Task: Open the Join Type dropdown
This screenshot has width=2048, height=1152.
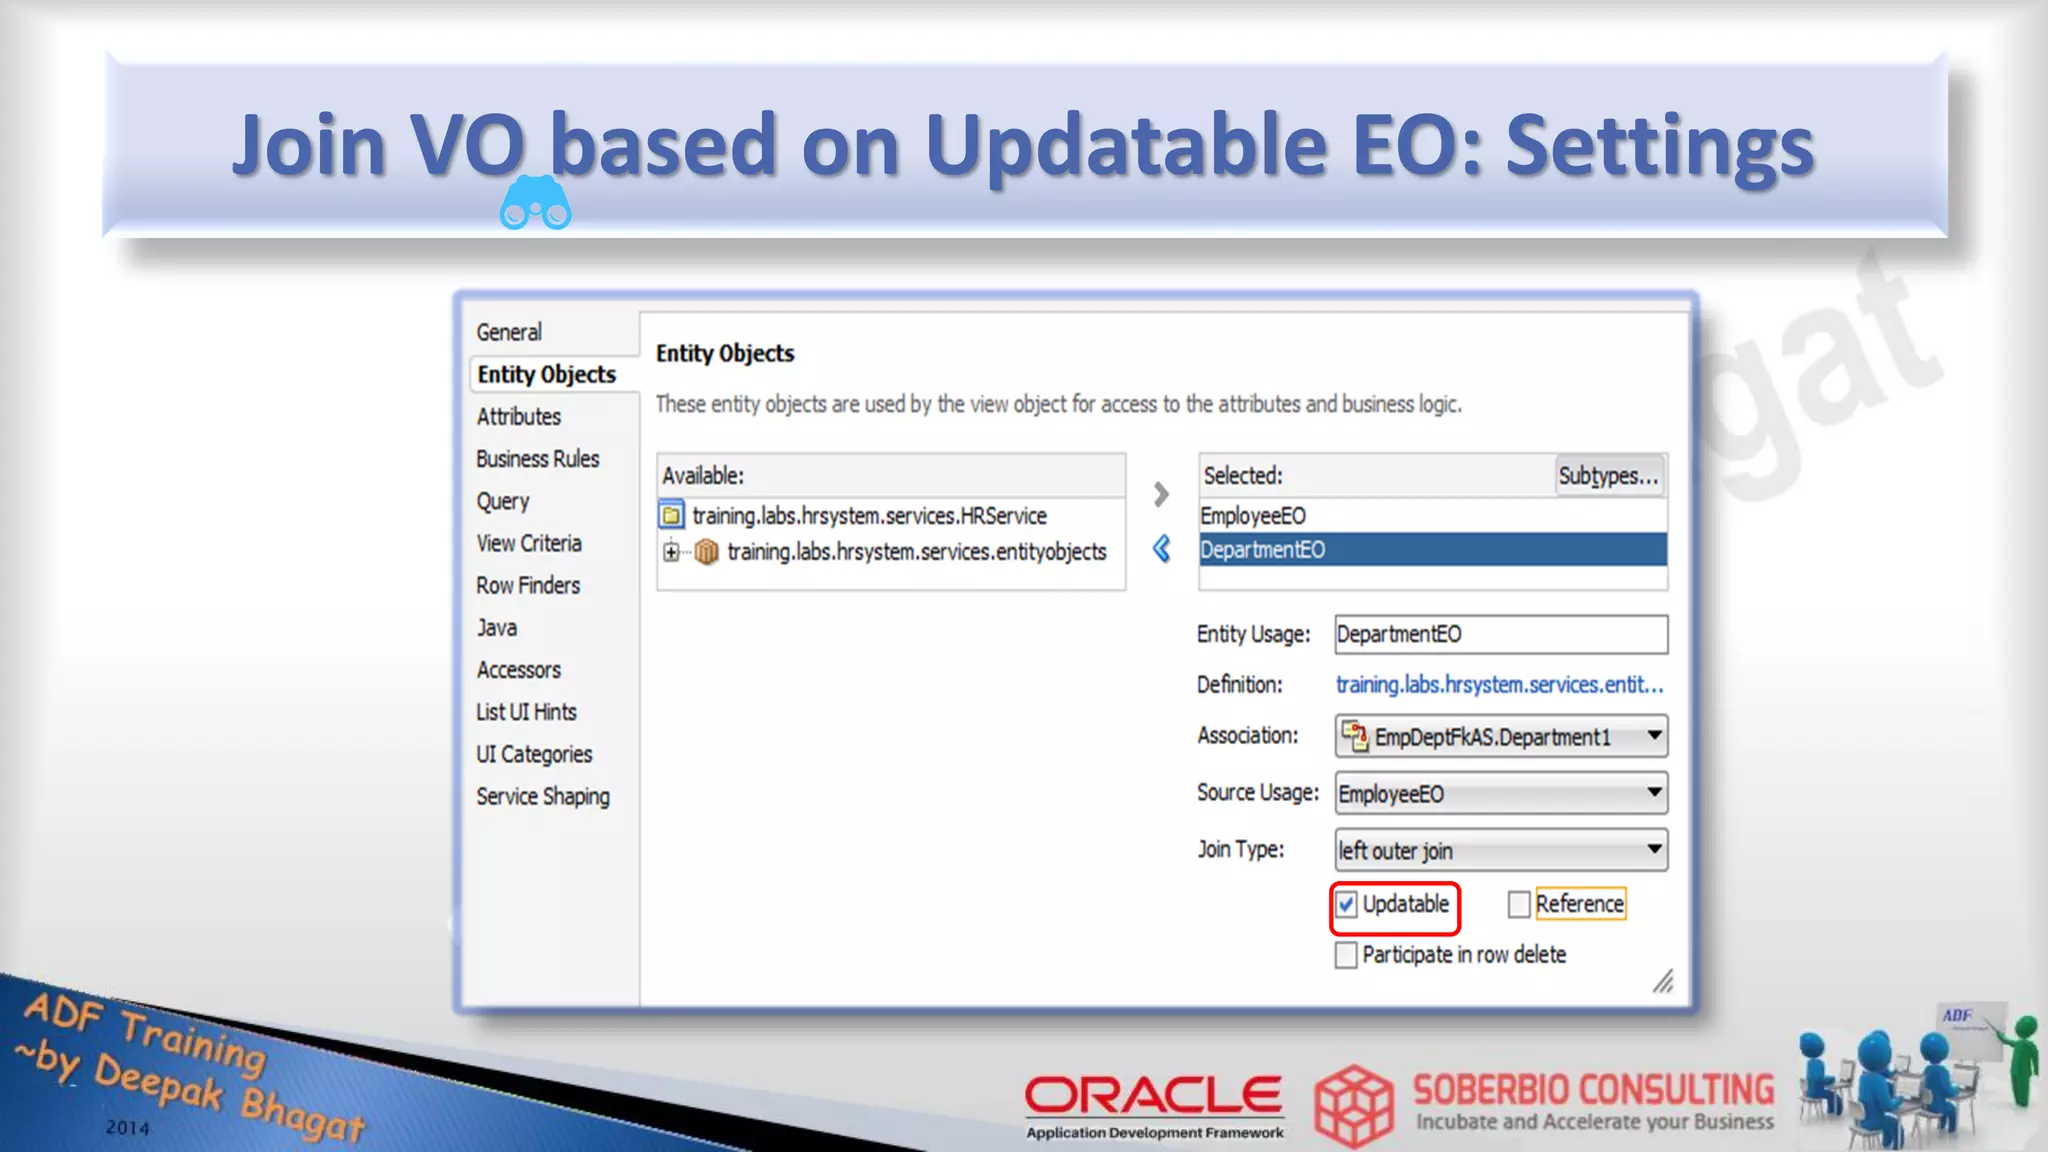Action: (x=1654, y=850)
